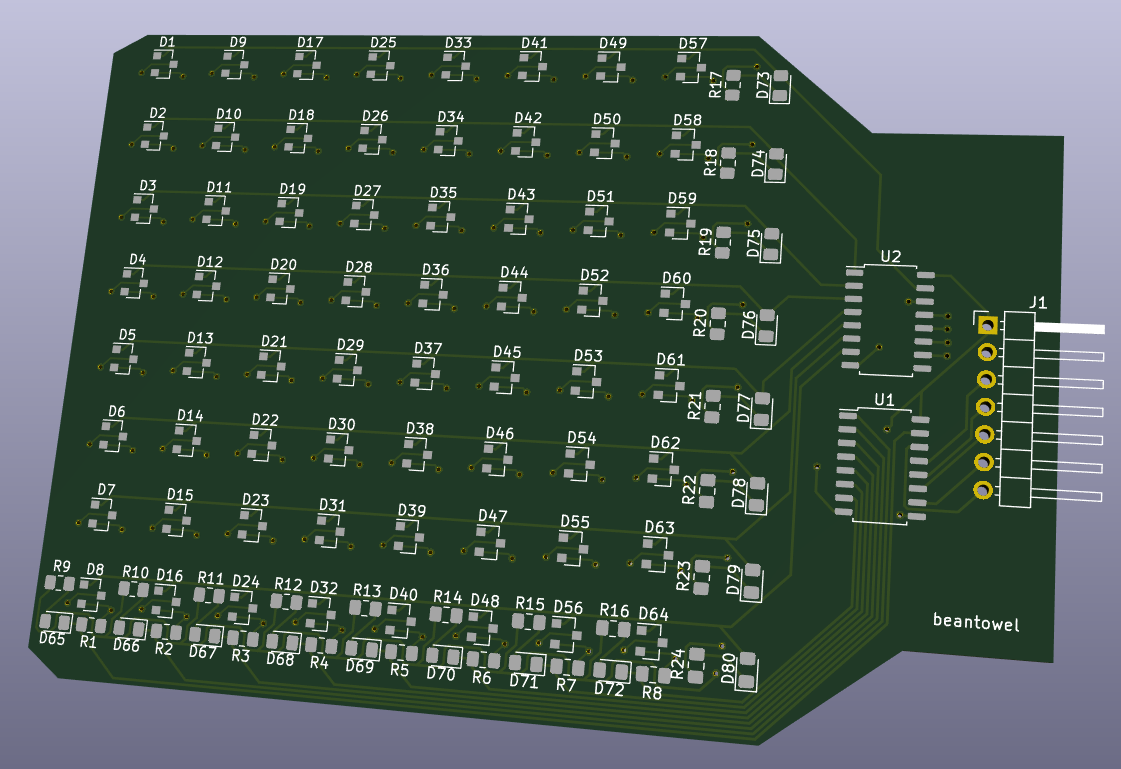Click the U1 IC body

pyautogui.click(x=882, y=465)
